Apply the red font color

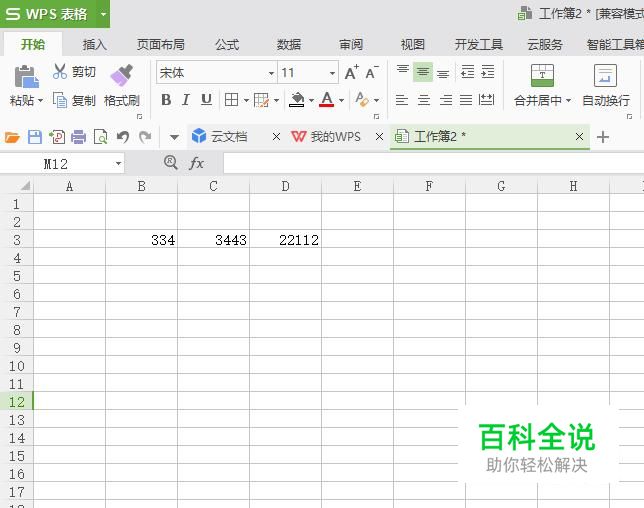pos(327,100)
